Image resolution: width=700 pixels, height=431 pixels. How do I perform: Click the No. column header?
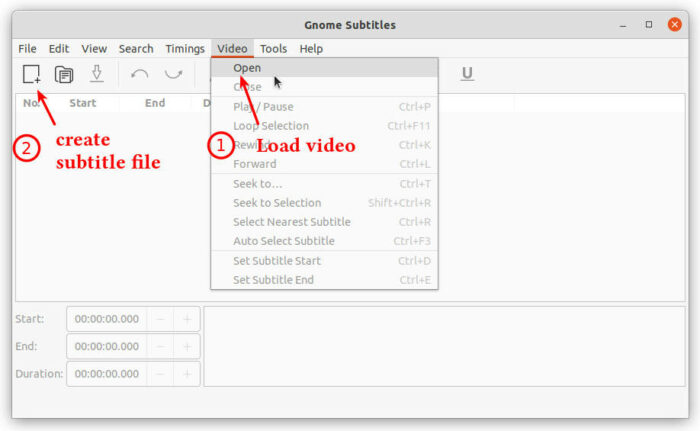tap(32, 103)
